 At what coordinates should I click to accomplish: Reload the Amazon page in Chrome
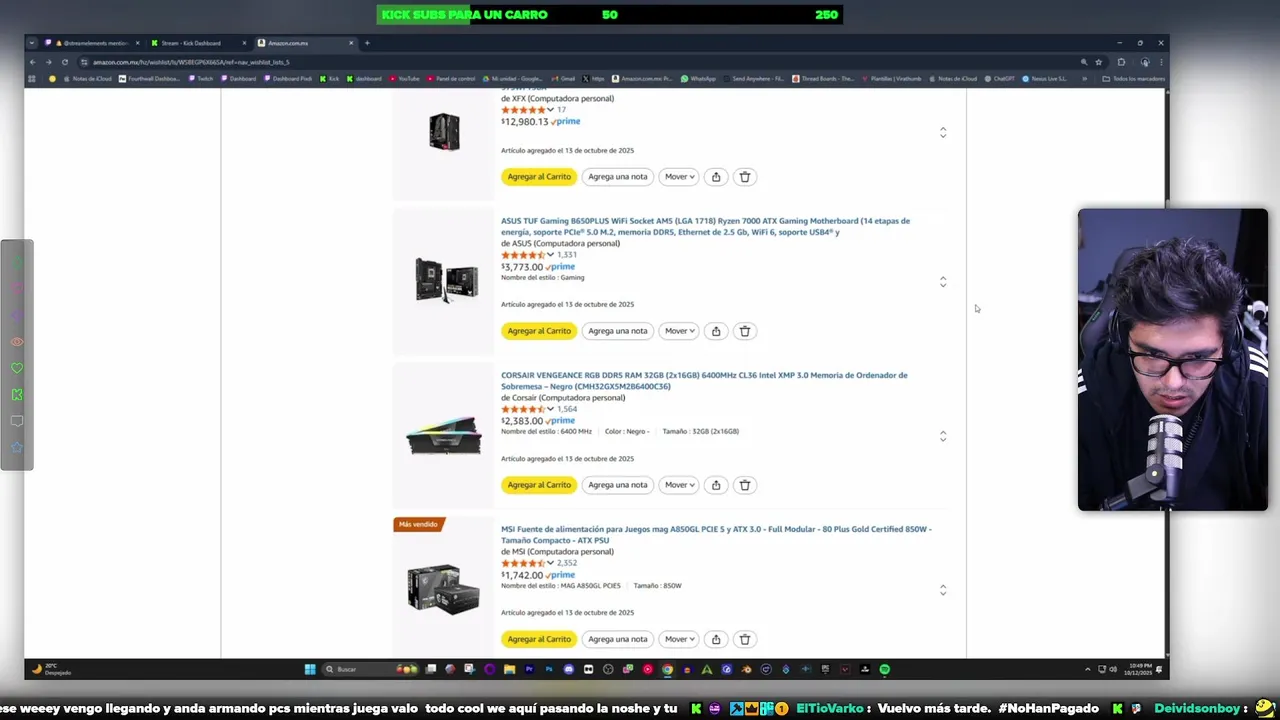(65, 62)
